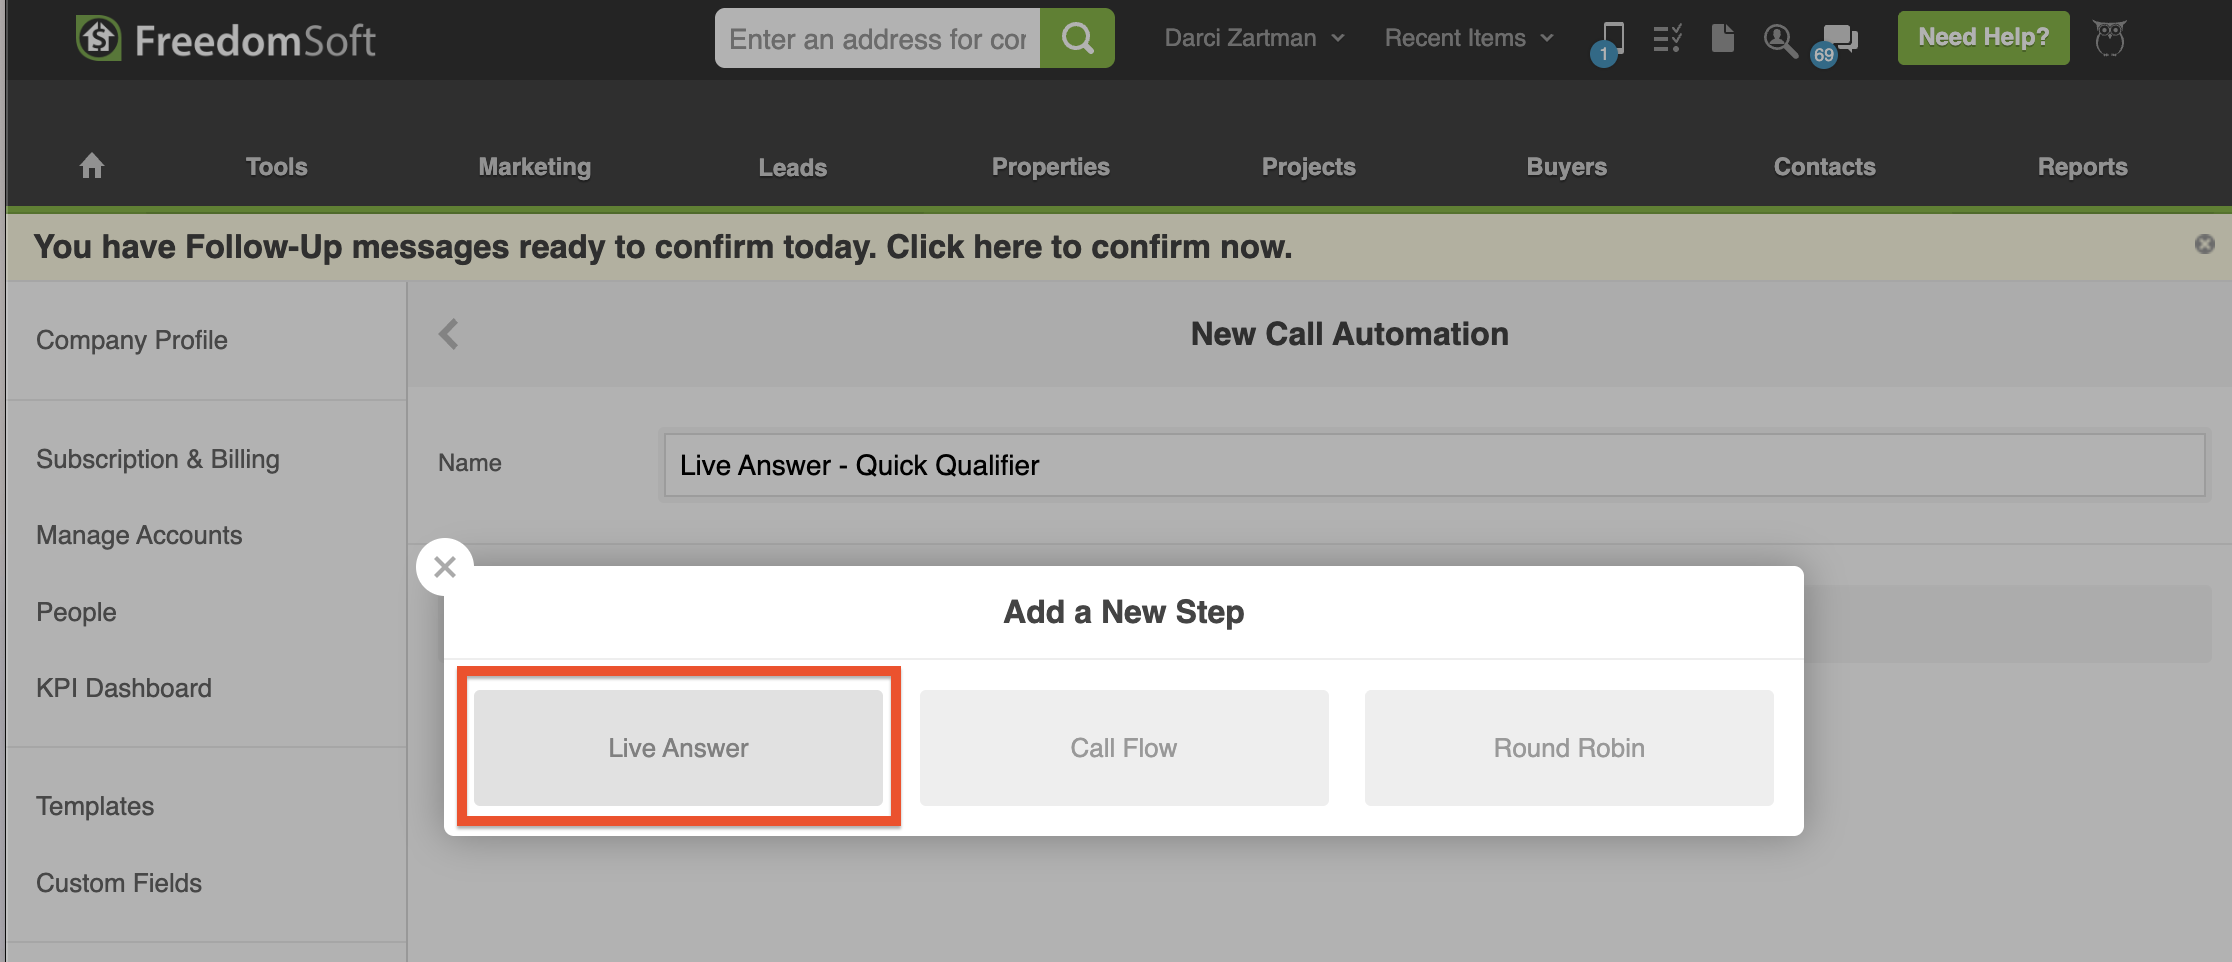The width and height of the screenshot is (2232, 962).
Task: Expand the Darci Zartman user dropdown
Action: point(1254,38)
